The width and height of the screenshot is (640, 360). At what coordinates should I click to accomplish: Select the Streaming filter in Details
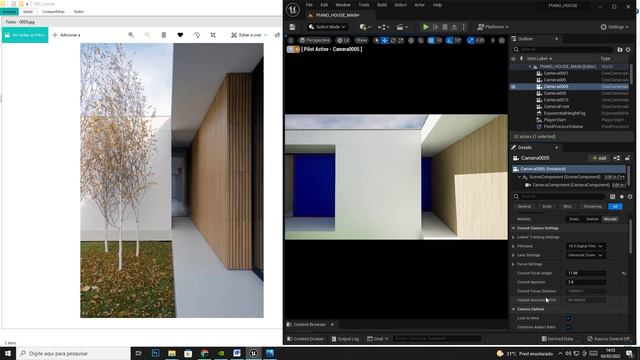[x=592, y=207]
